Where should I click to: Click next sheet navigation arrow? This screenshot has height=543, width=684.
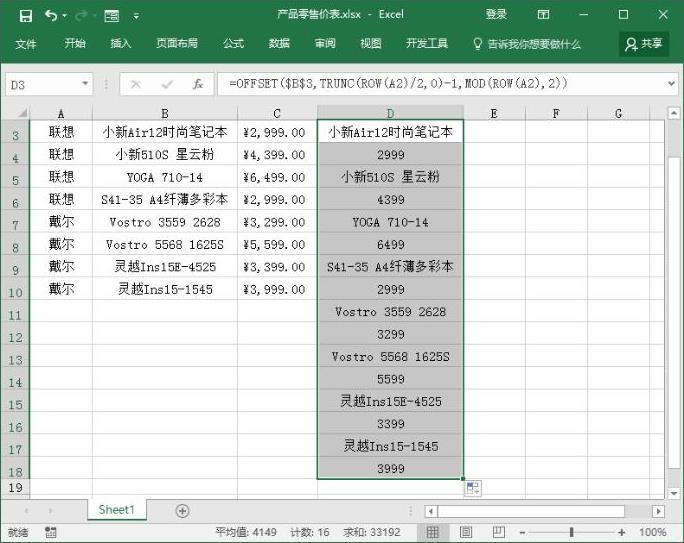50,510
